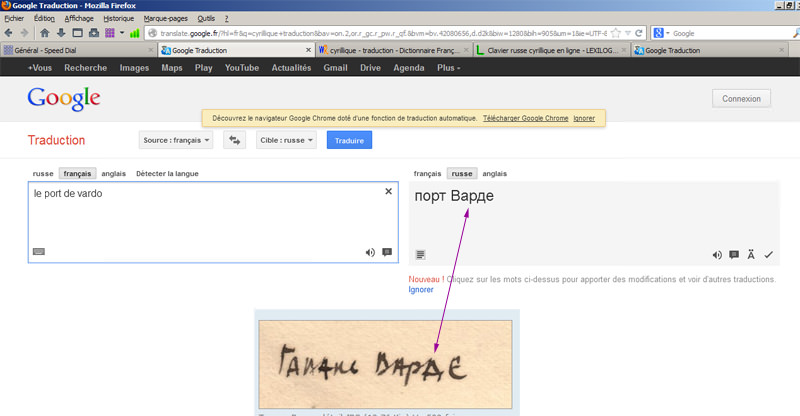Click the blue Traduire button
This screenshot has width=800, height=416.
[x=349, y=140]
